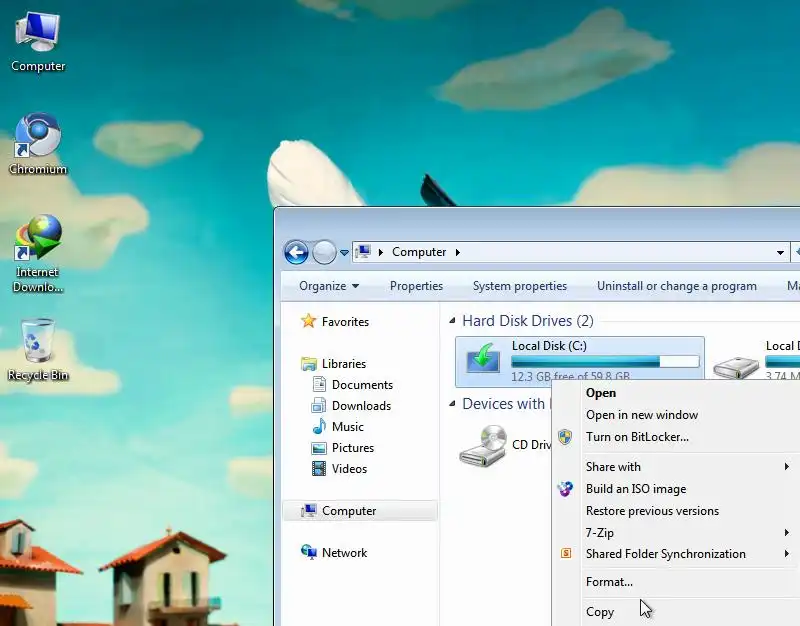Select Network in the navigation pane

point(344,553)
